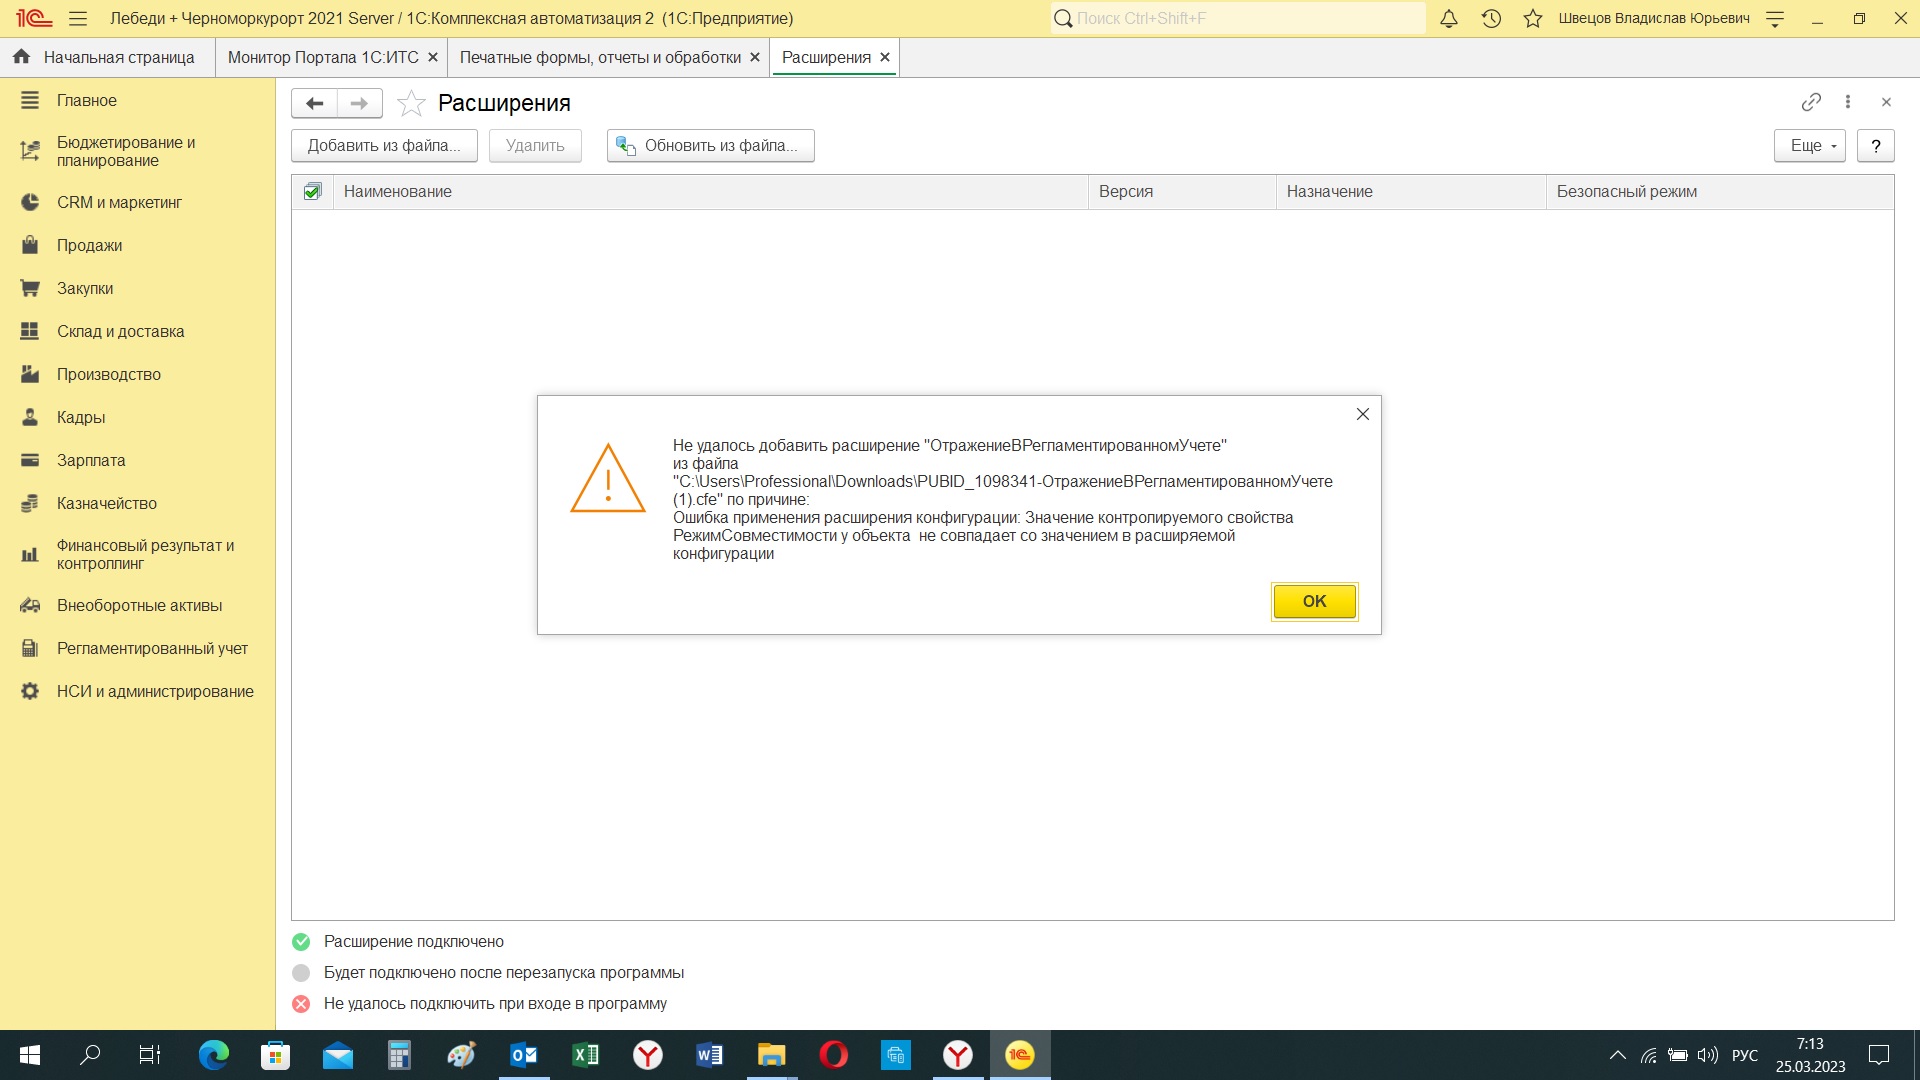The height and width of the screenshot is (1080, 1920).
Task: Open Склад и доставка section
Action: [137, 331]
